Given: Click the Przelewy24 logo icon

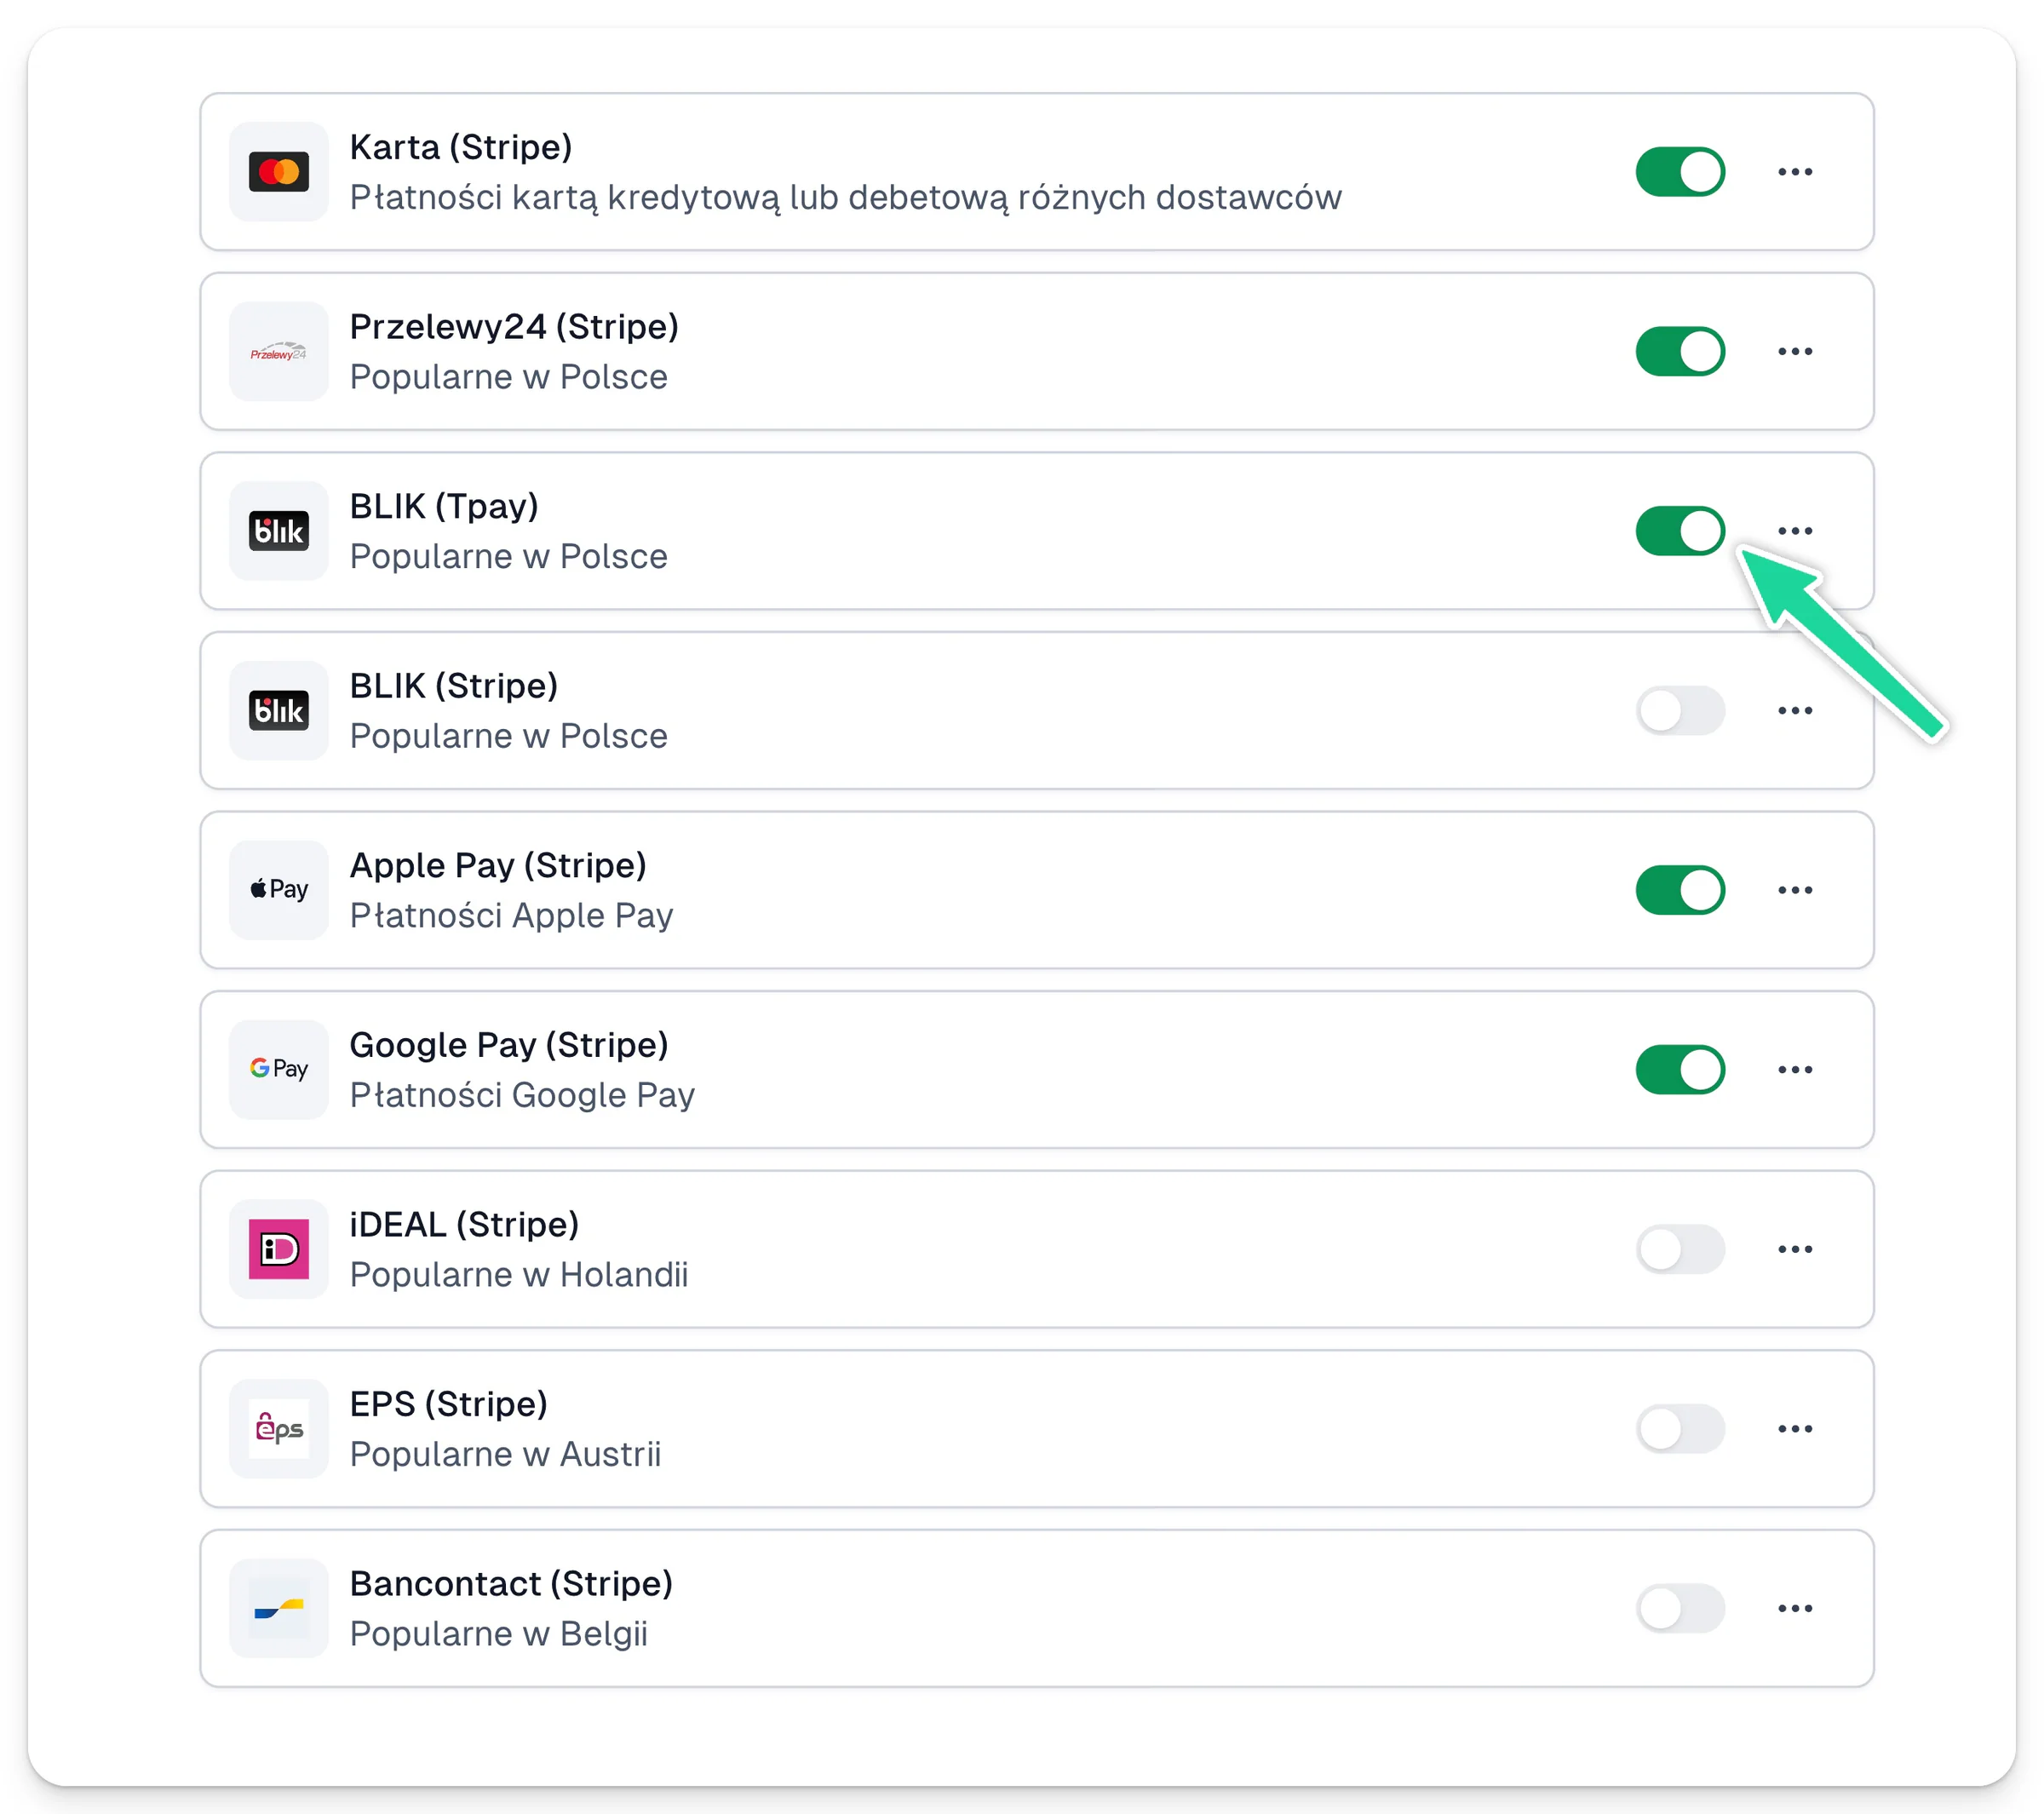Looking at the screenshot, I should [279, 352].
